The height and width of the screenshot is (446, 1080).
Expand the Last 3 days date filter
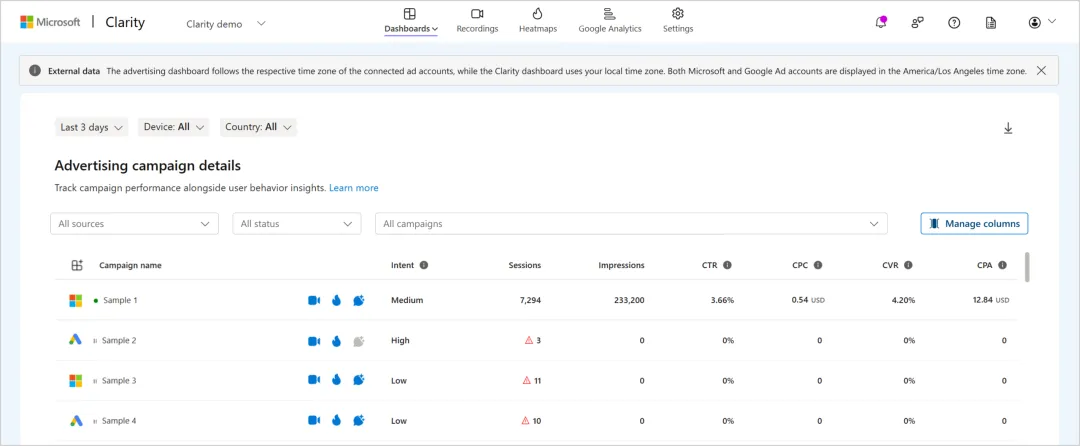coord(92,127)
